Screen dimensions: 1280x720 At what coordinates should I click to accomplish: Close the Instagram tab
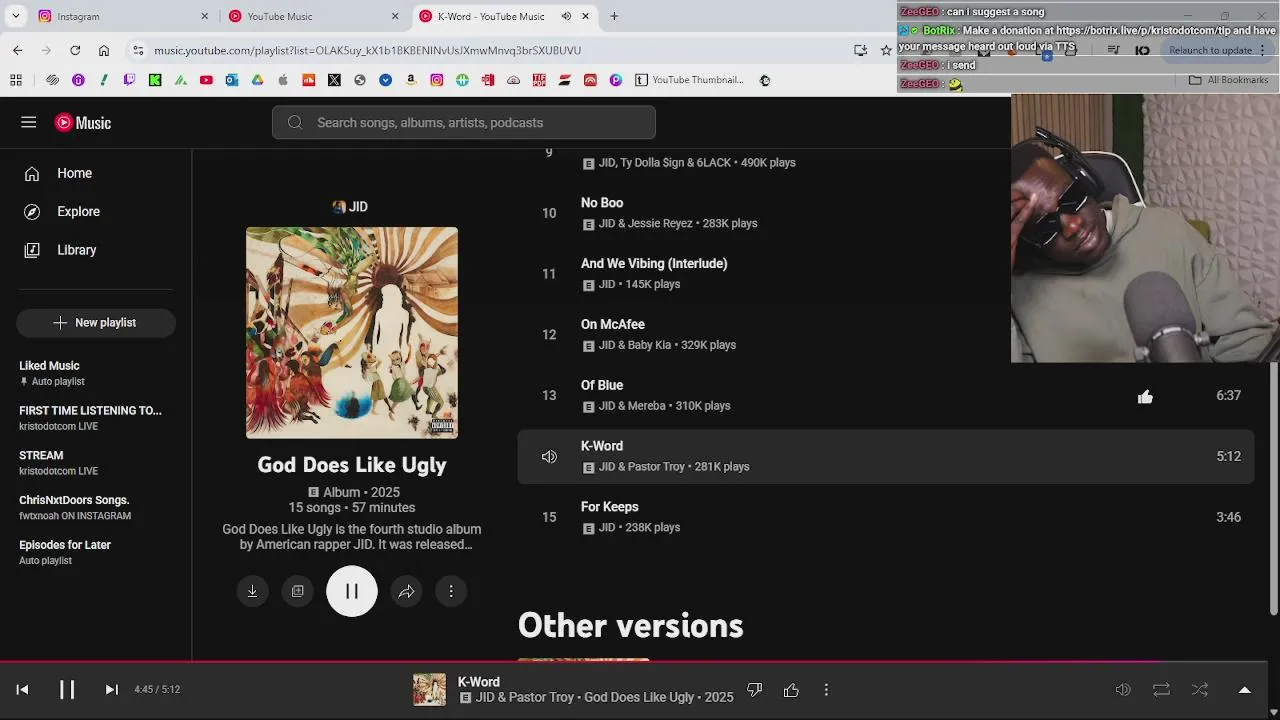205,16
